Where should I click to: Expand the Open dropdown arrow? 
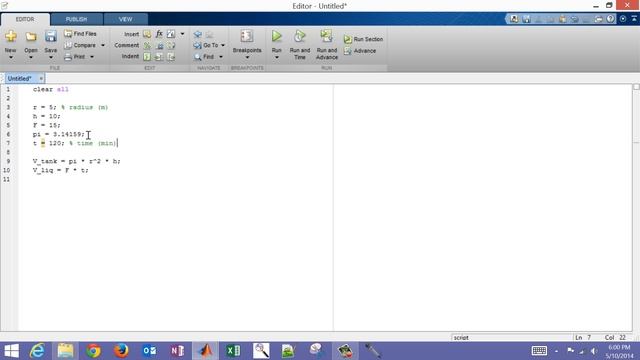pos(31,58)
